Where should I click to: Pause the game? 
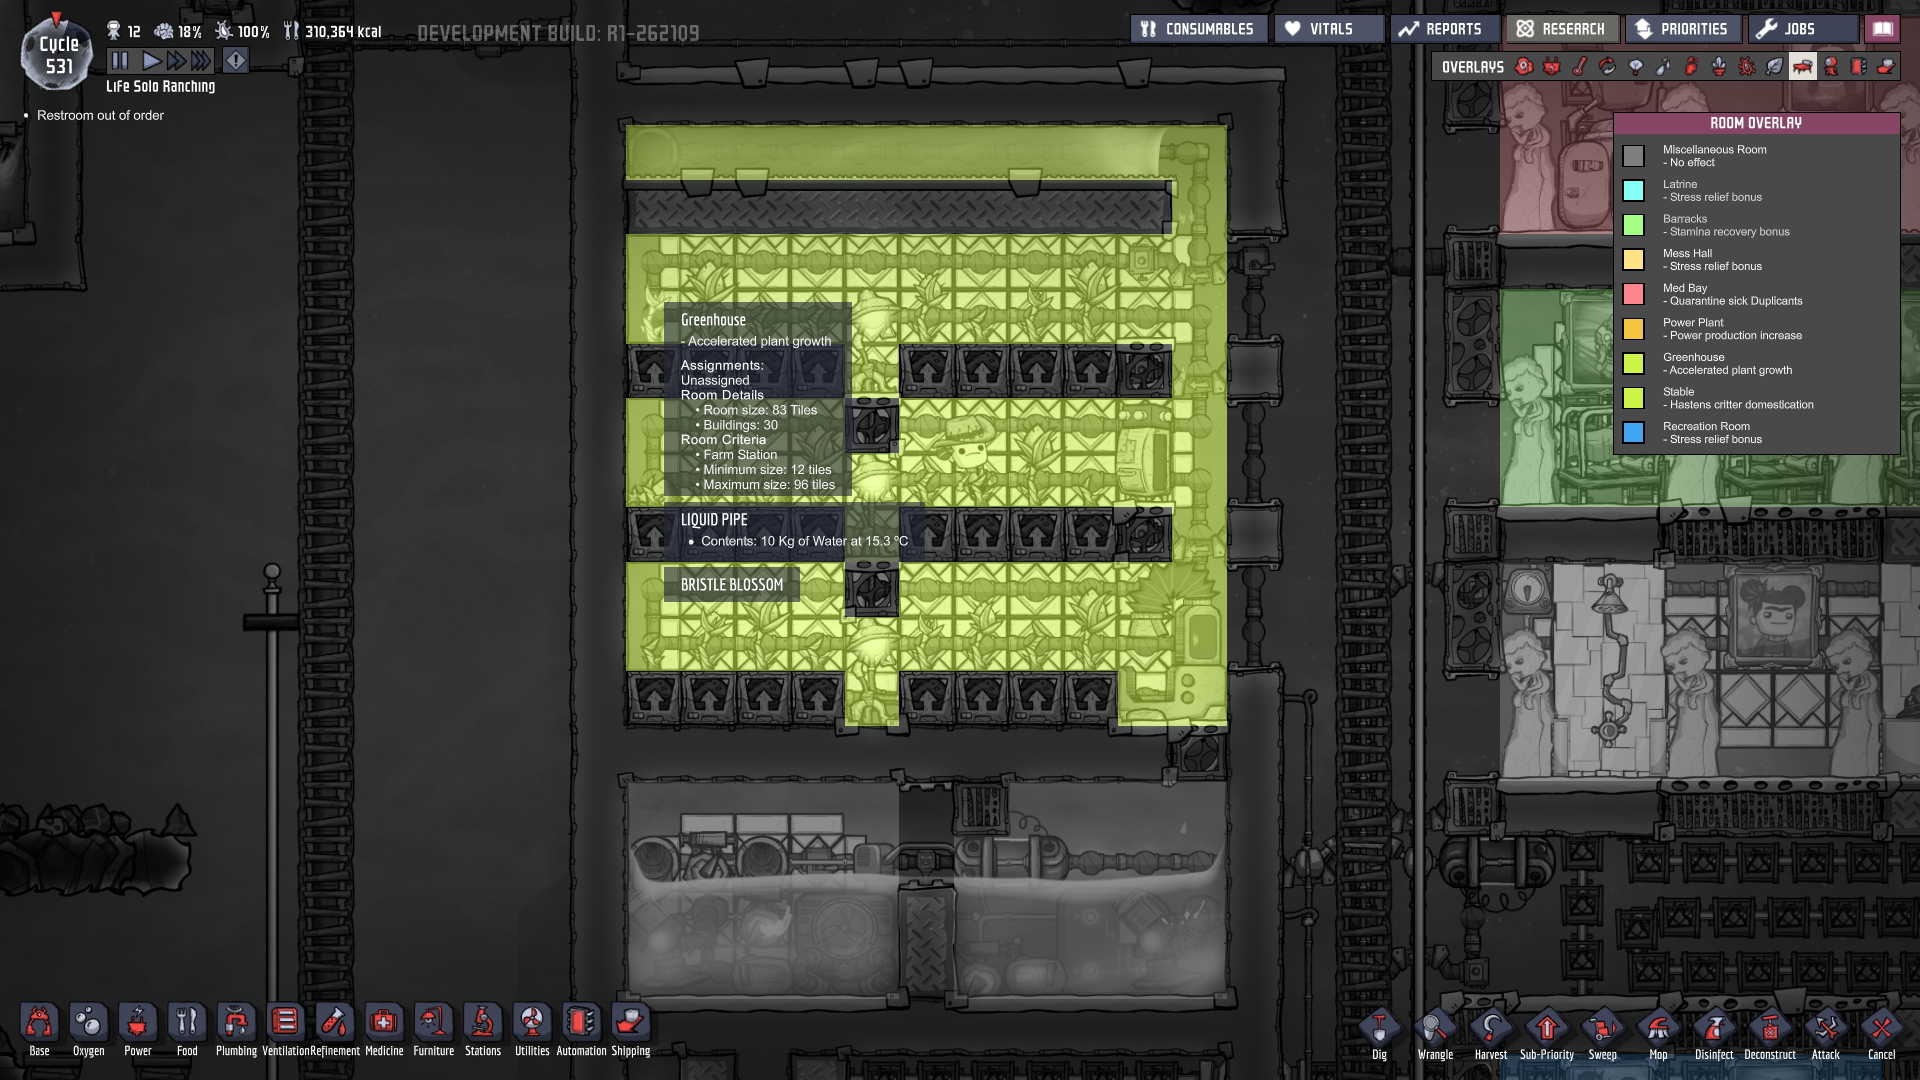(119, 61)
